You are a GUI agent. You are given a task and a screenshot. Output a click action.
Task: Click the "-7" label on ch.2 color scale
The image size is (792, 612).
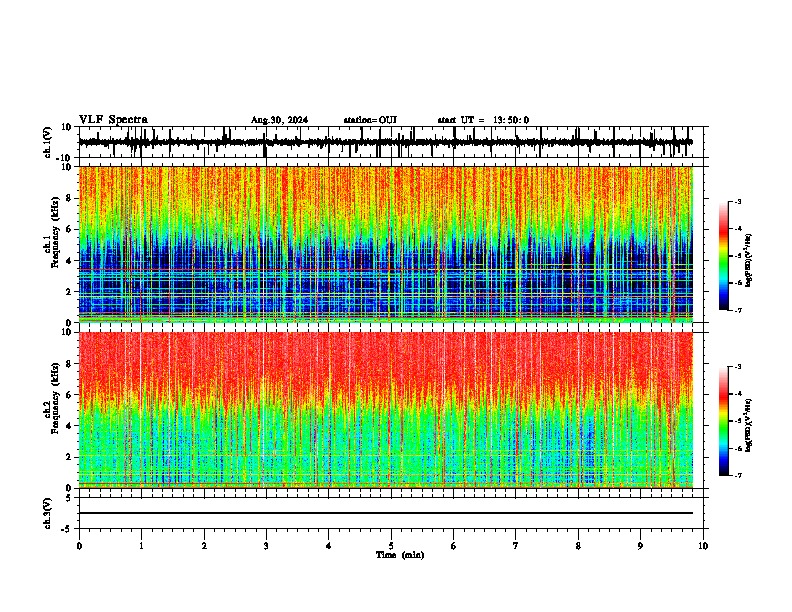[738, 475]
